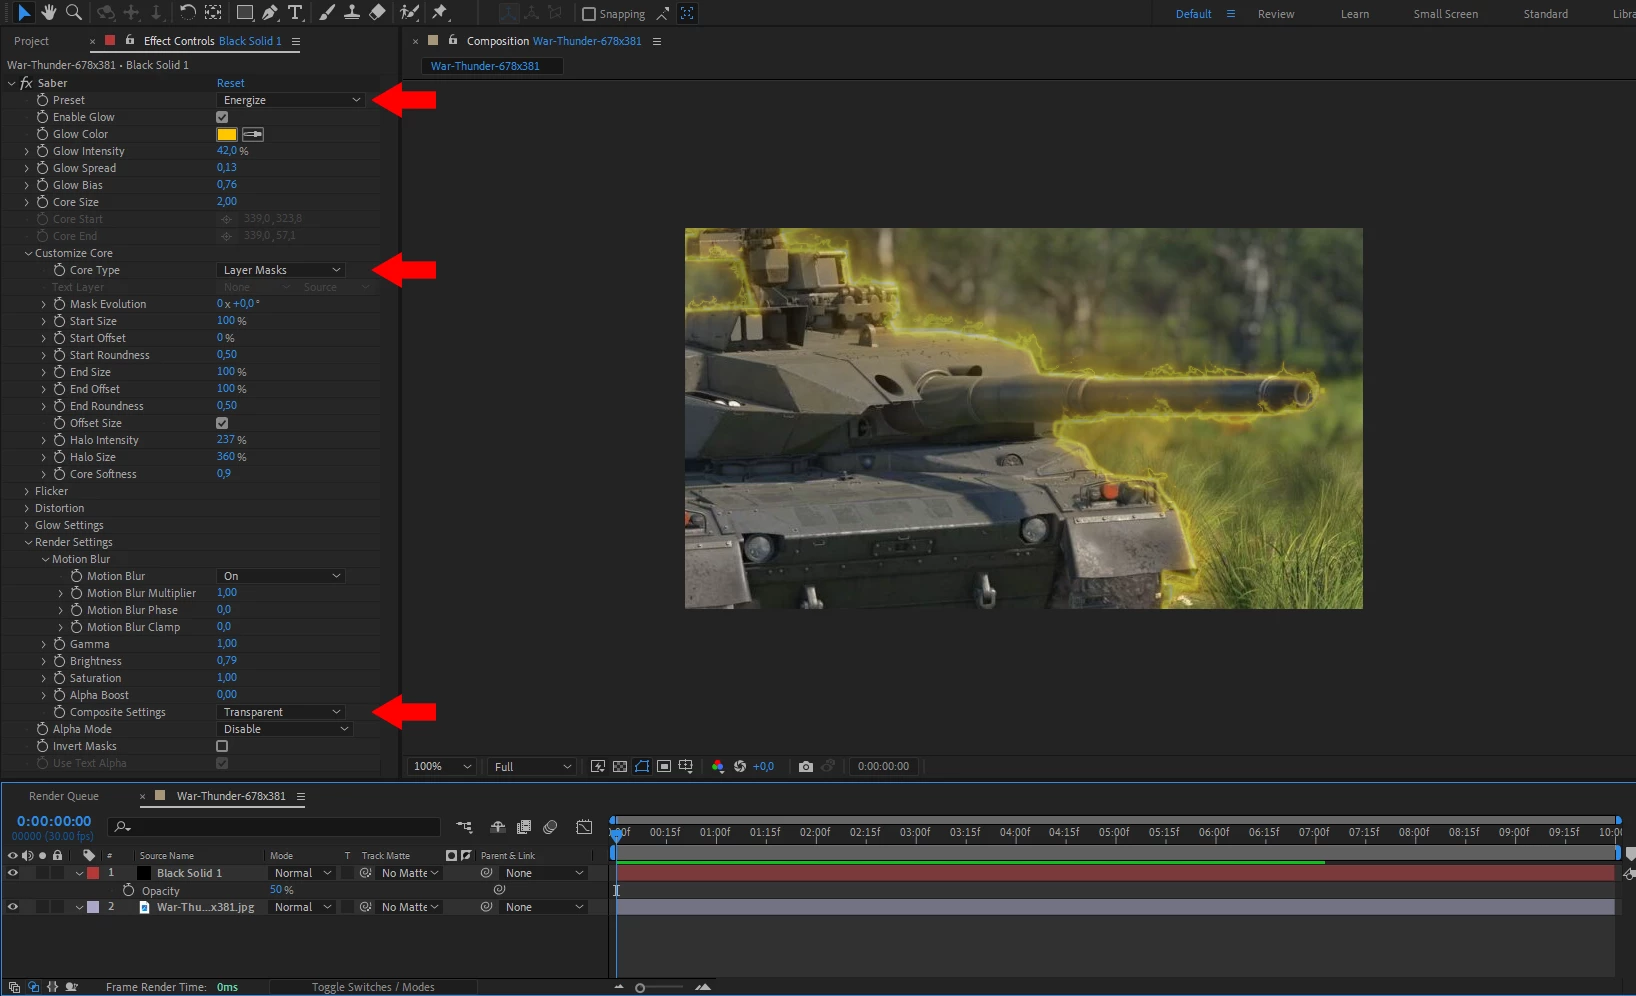Select the Rectangle shape tool
This screenshot has height=996, width=1636.
point(244,13)
